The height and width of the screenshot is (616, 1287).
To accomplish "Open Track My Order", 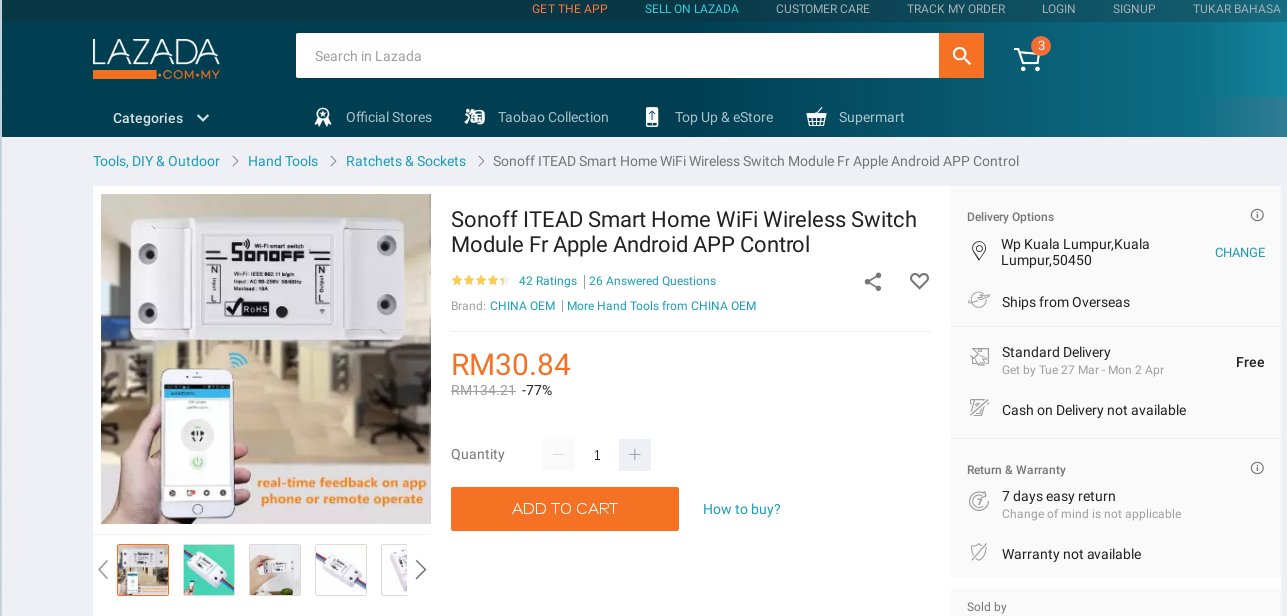I will coord(955,9).
